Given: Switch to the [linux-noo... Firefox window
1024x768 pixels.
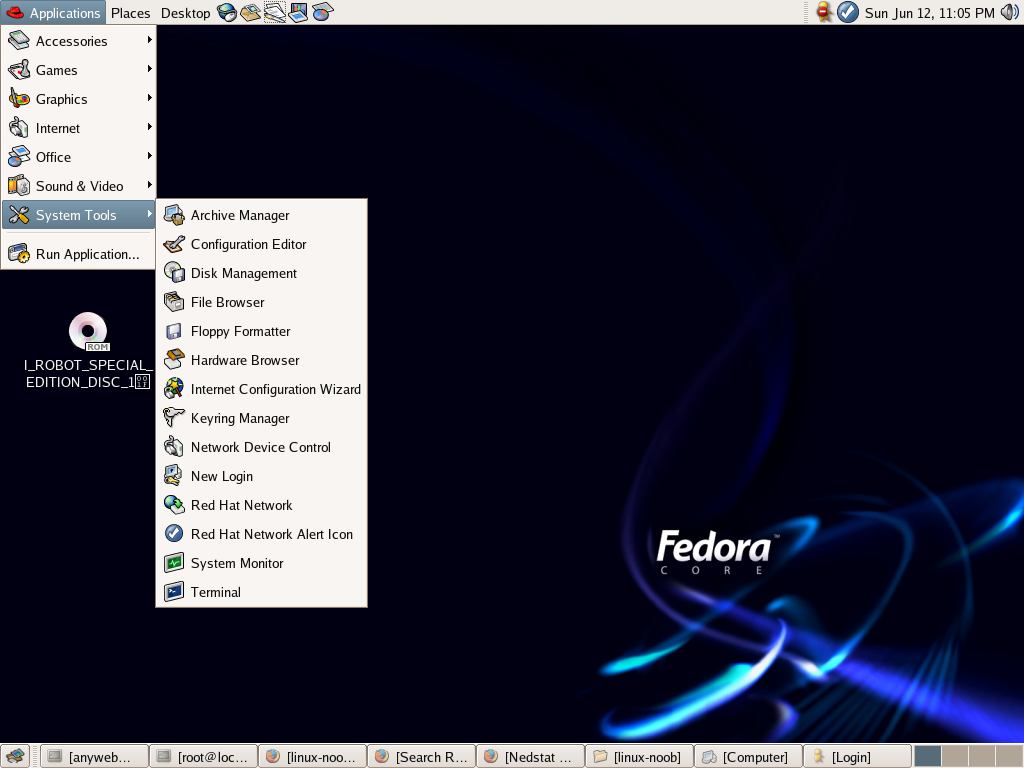Looking at the screenshot, I should click(313, 757).
